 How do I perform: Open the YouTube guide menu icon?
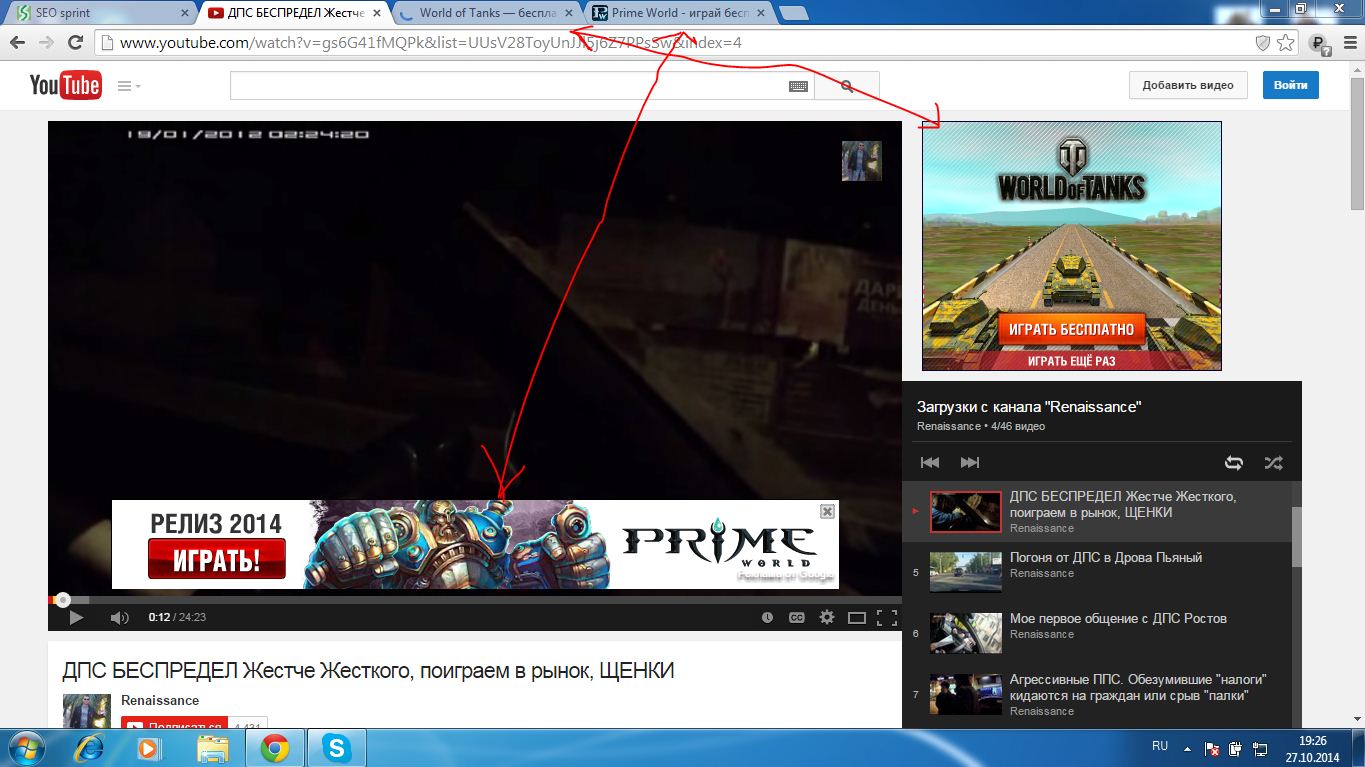pyautogui.click(x=128, y=86)
